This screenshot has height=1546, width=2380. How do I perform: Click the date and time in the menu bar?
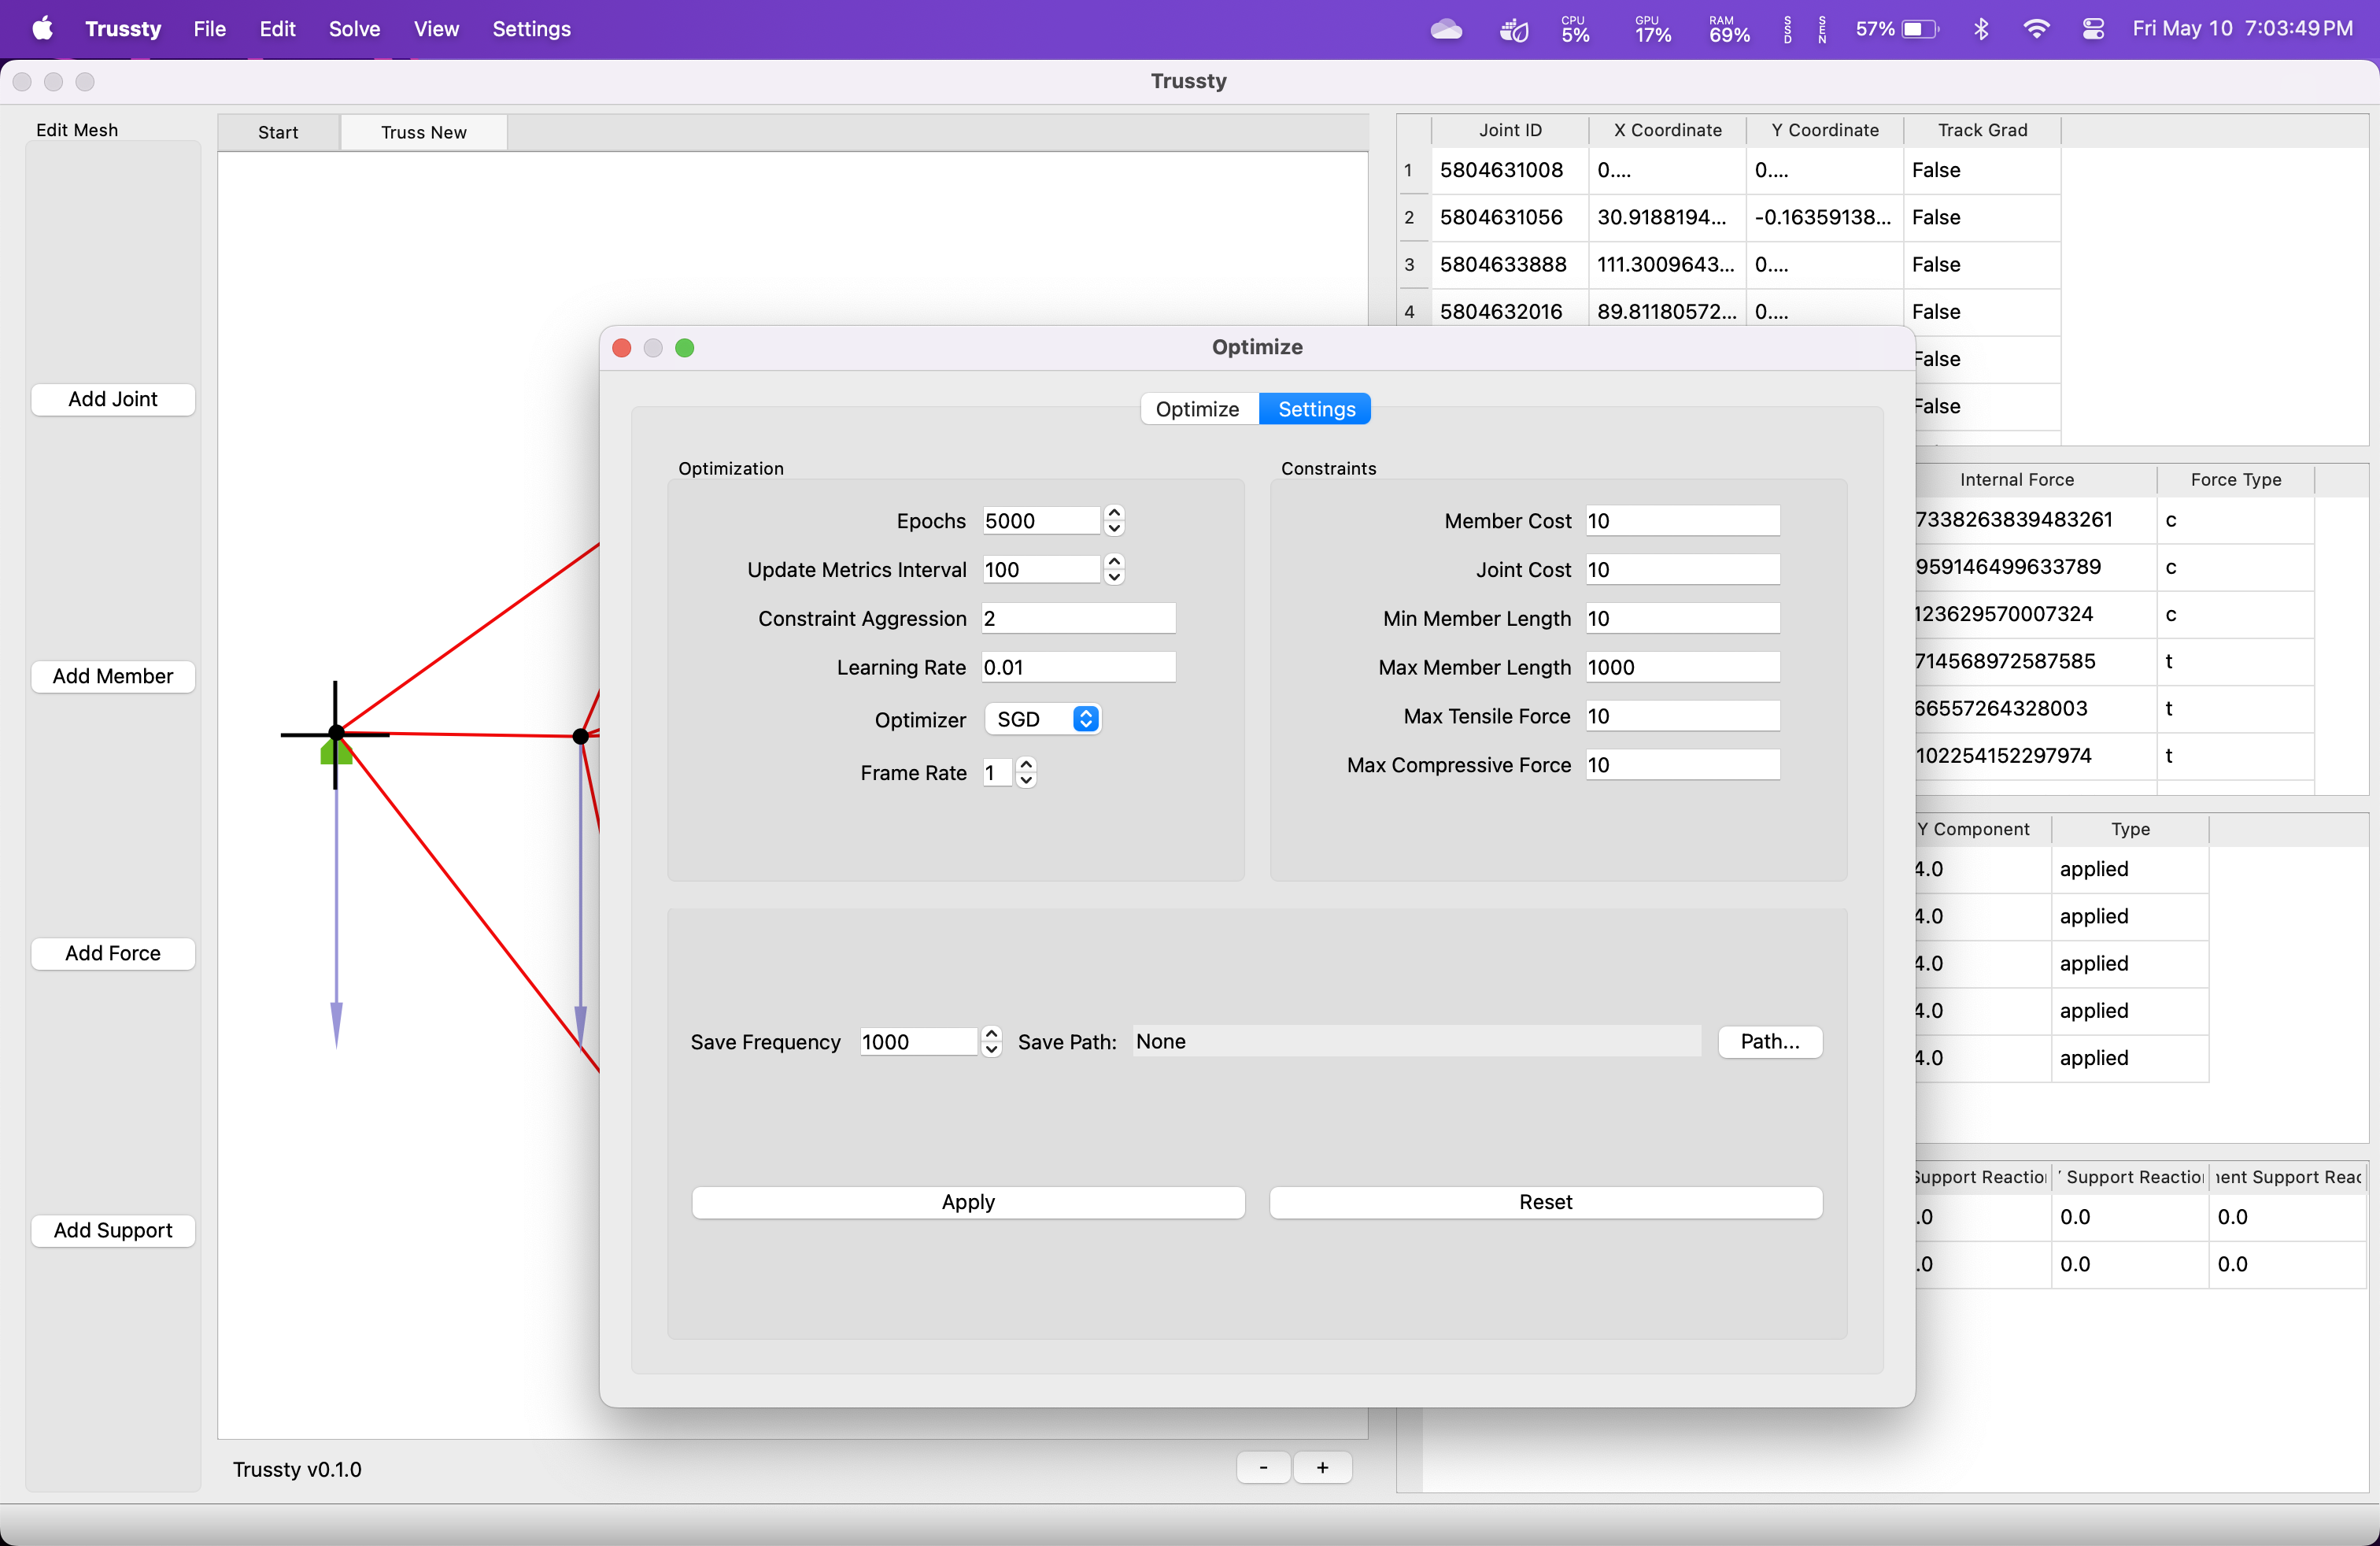(2242, 29)
